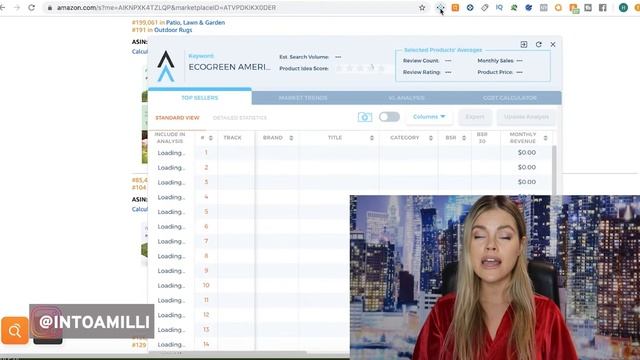Click the Est. Search Volume label

[304, 57]
